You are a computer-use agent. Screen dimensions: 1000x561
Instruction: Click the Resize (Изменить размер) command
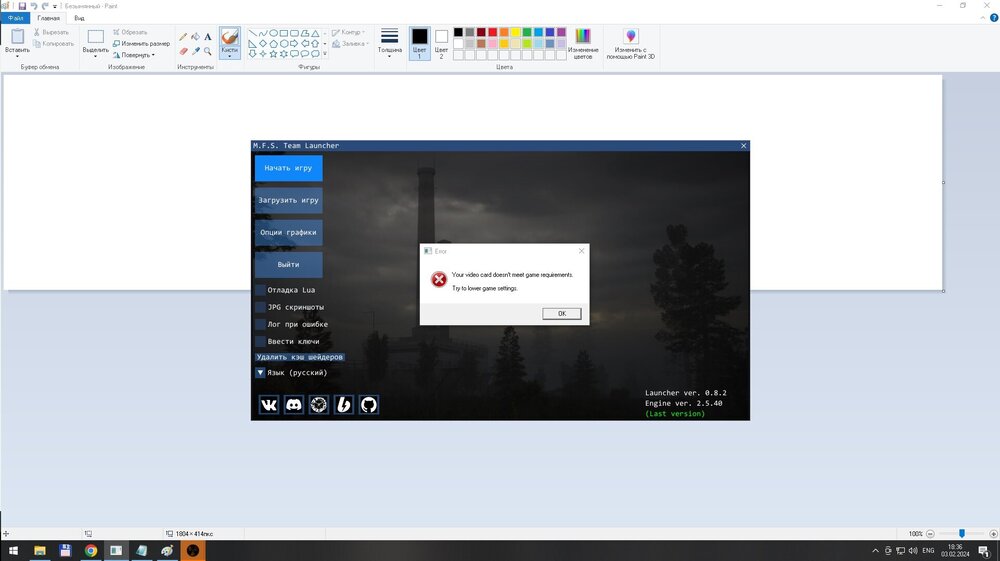[x=142, y=43]
